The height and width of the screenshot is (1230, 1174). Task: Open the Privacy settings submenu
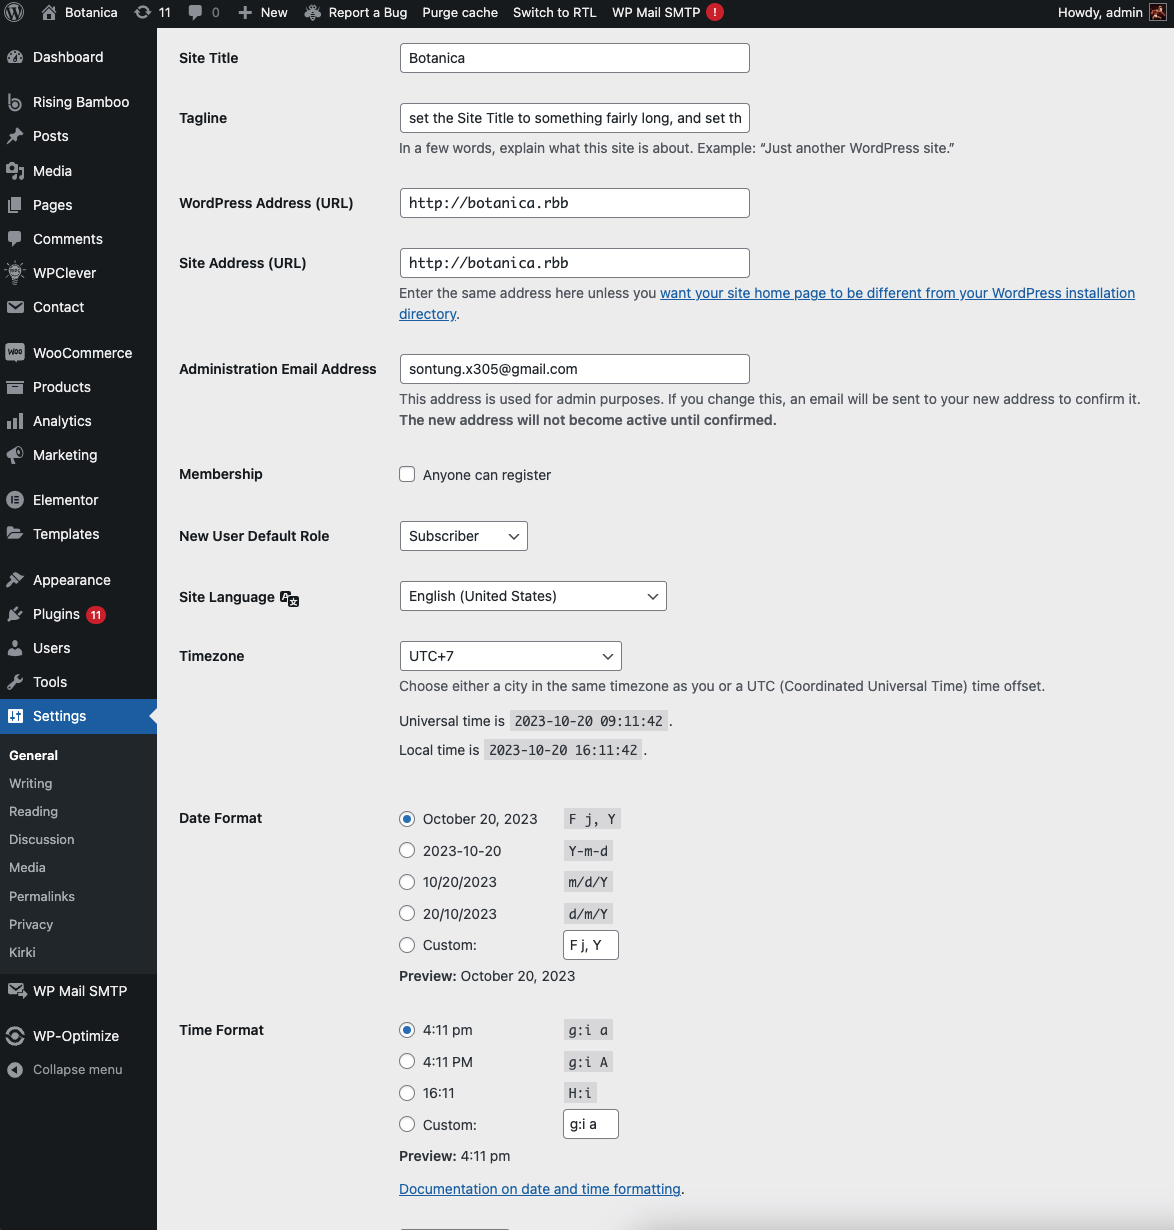(x=31, y=924)
